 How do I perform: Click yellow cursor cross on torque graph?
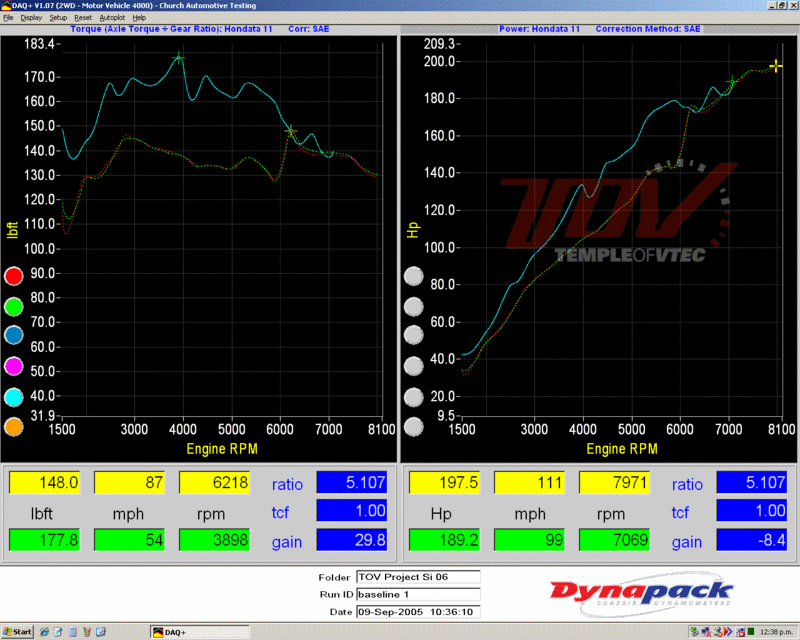tap(290, 132)
